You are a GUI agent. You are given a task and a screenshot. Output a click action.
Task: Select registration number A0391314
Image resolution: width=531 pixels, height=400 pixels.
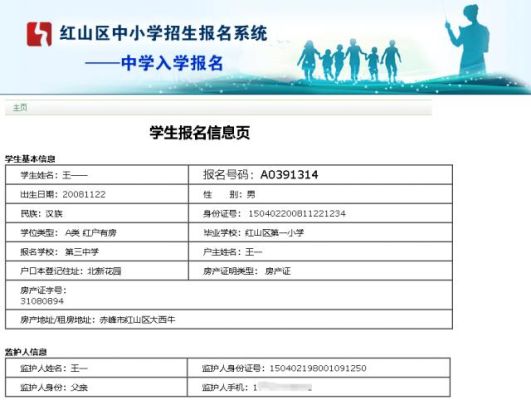coord(289,175)
